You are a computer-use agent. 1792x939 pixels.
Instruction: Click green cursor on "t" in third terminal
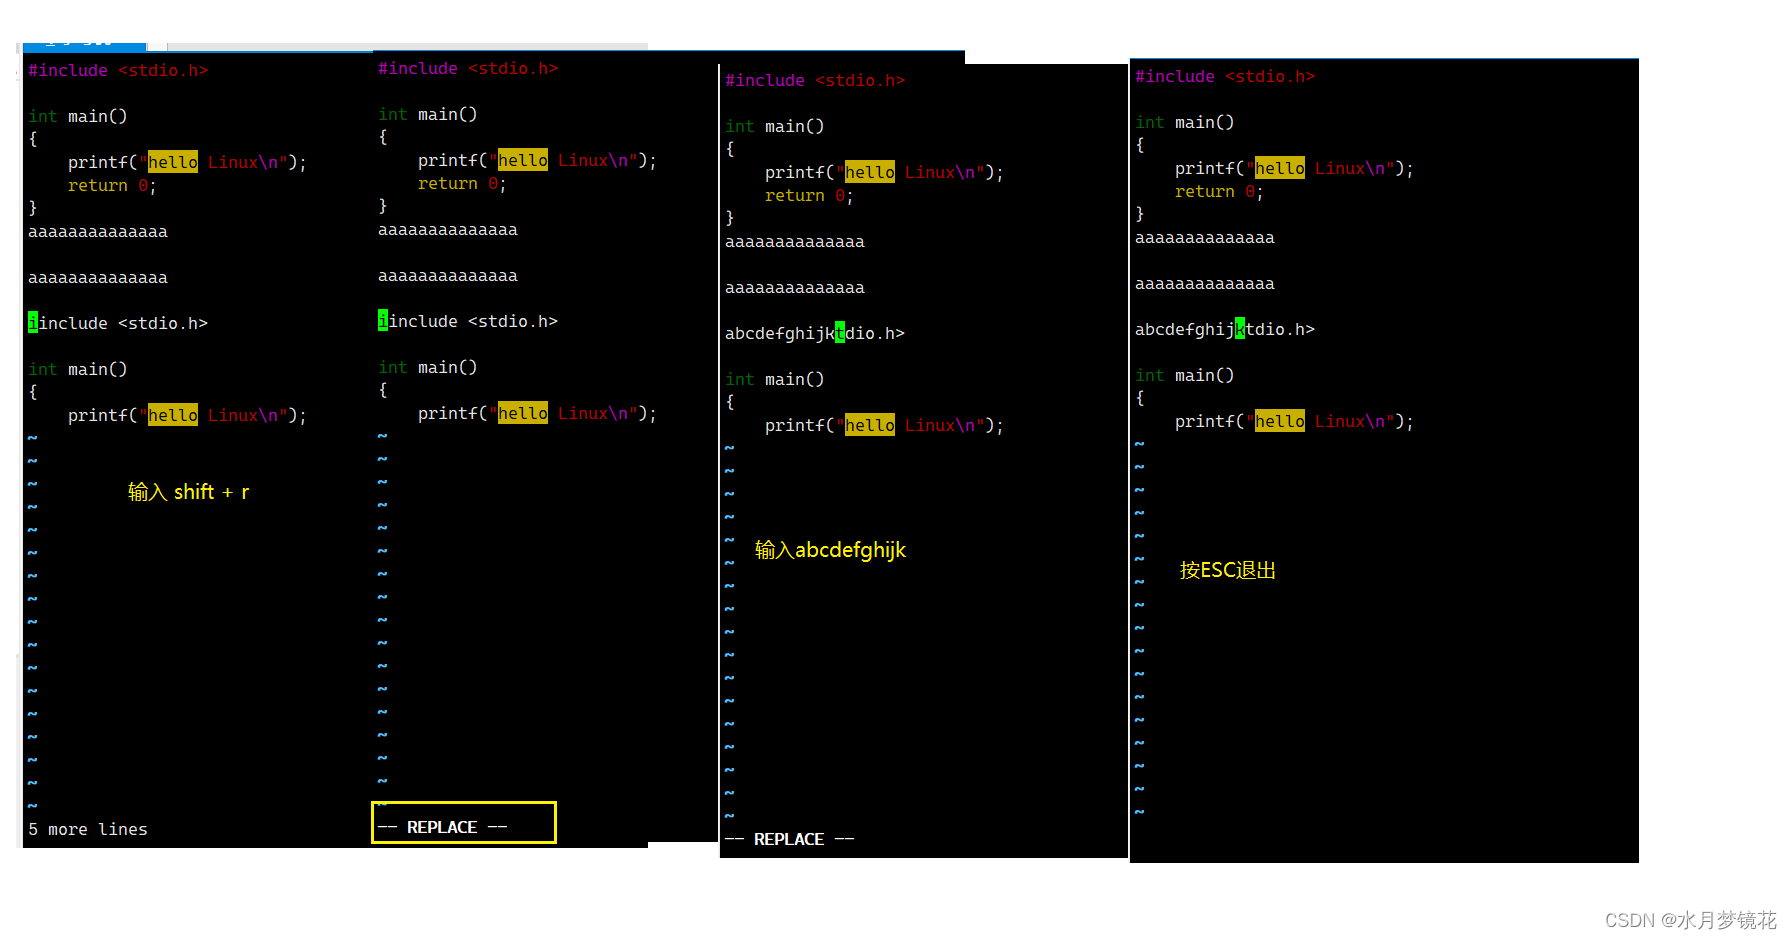click(x=840, y=332)
